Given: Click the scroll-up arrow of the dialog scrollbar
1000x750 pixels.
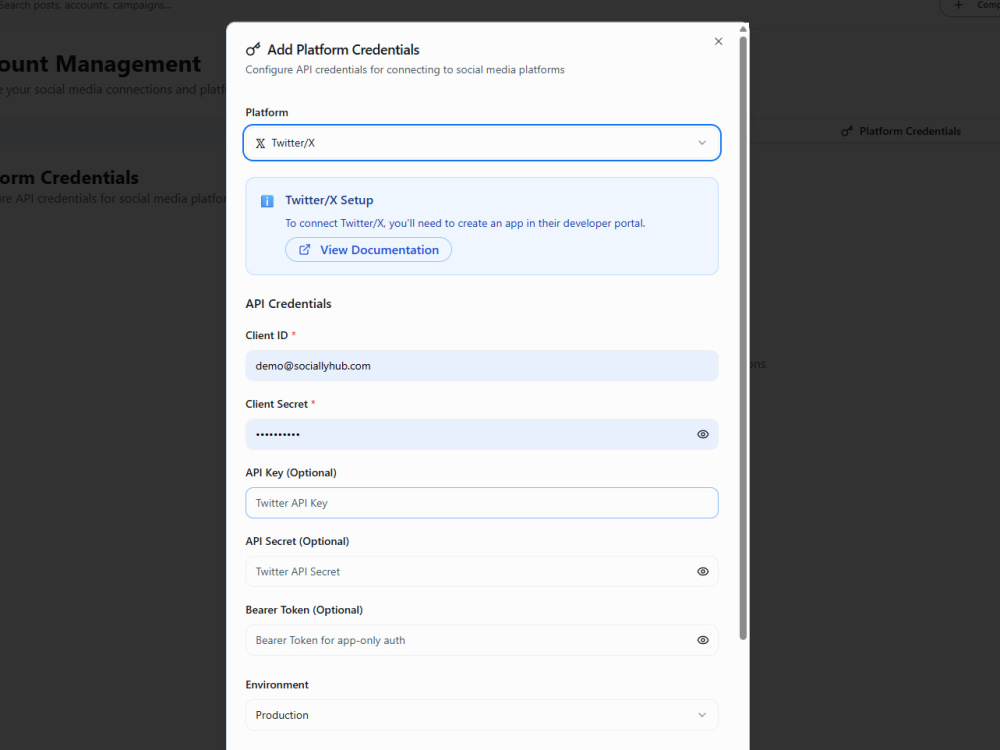Looking at the screenshot, I should (743, 29).
